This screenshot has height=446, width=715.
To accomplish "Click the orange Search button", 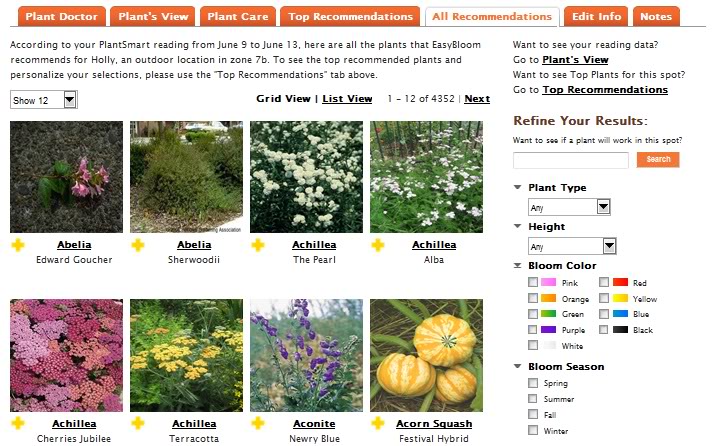I will 658,160.
